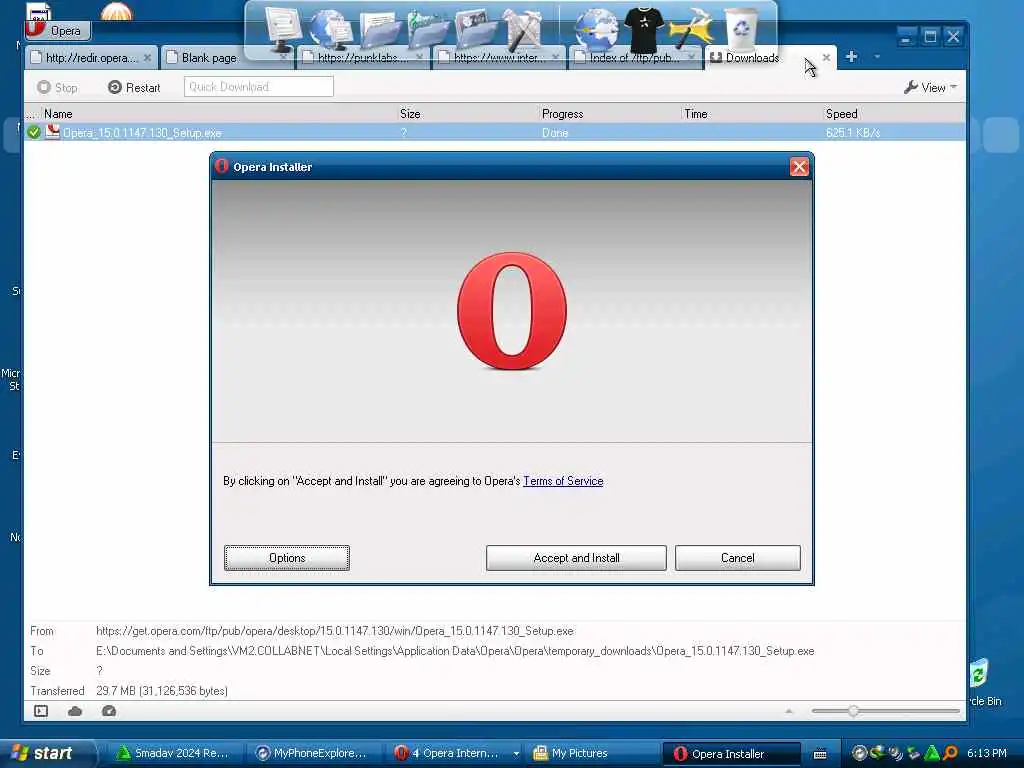
Task: Click the orange magnifier tray icon
Action: [x=951, y=753]
